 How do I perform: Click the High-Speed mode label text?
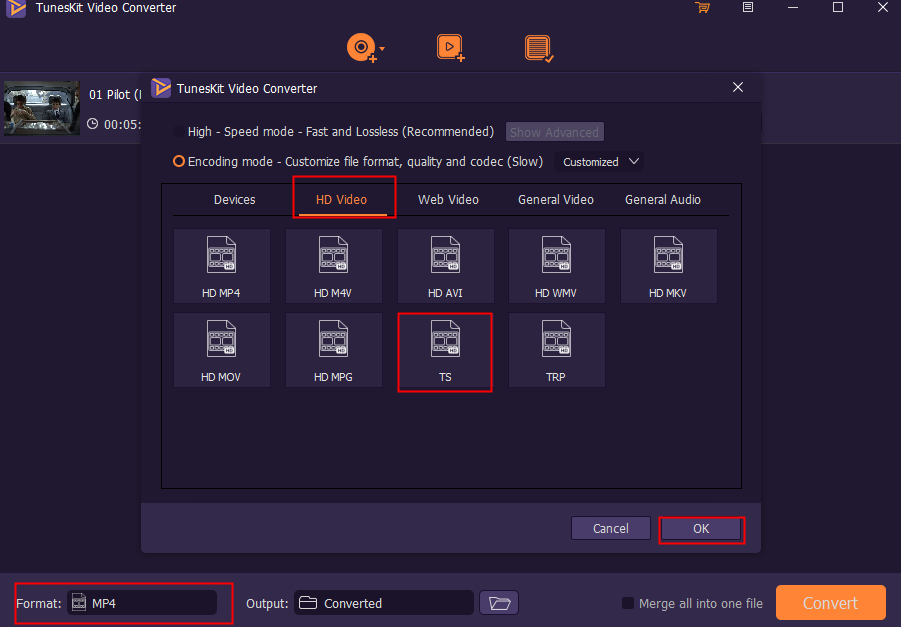click(x=341, y=132)
